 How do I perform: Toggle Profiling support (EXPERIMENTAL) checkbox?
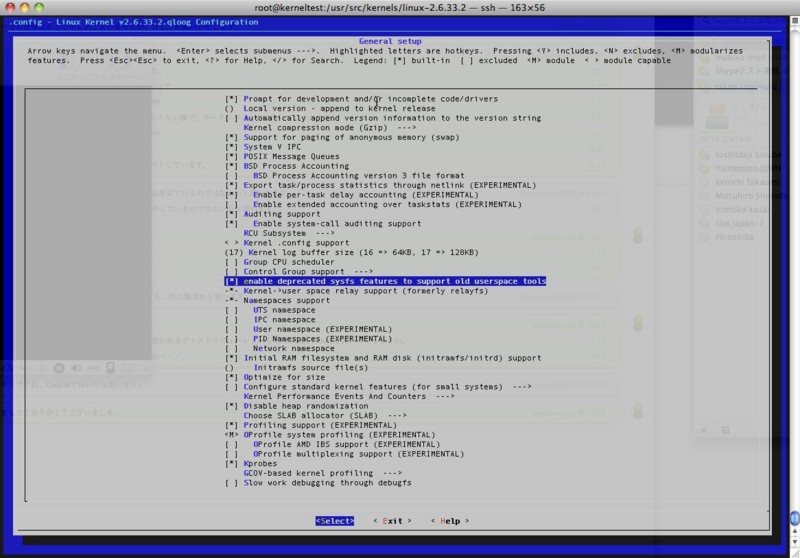click(231, 425)
